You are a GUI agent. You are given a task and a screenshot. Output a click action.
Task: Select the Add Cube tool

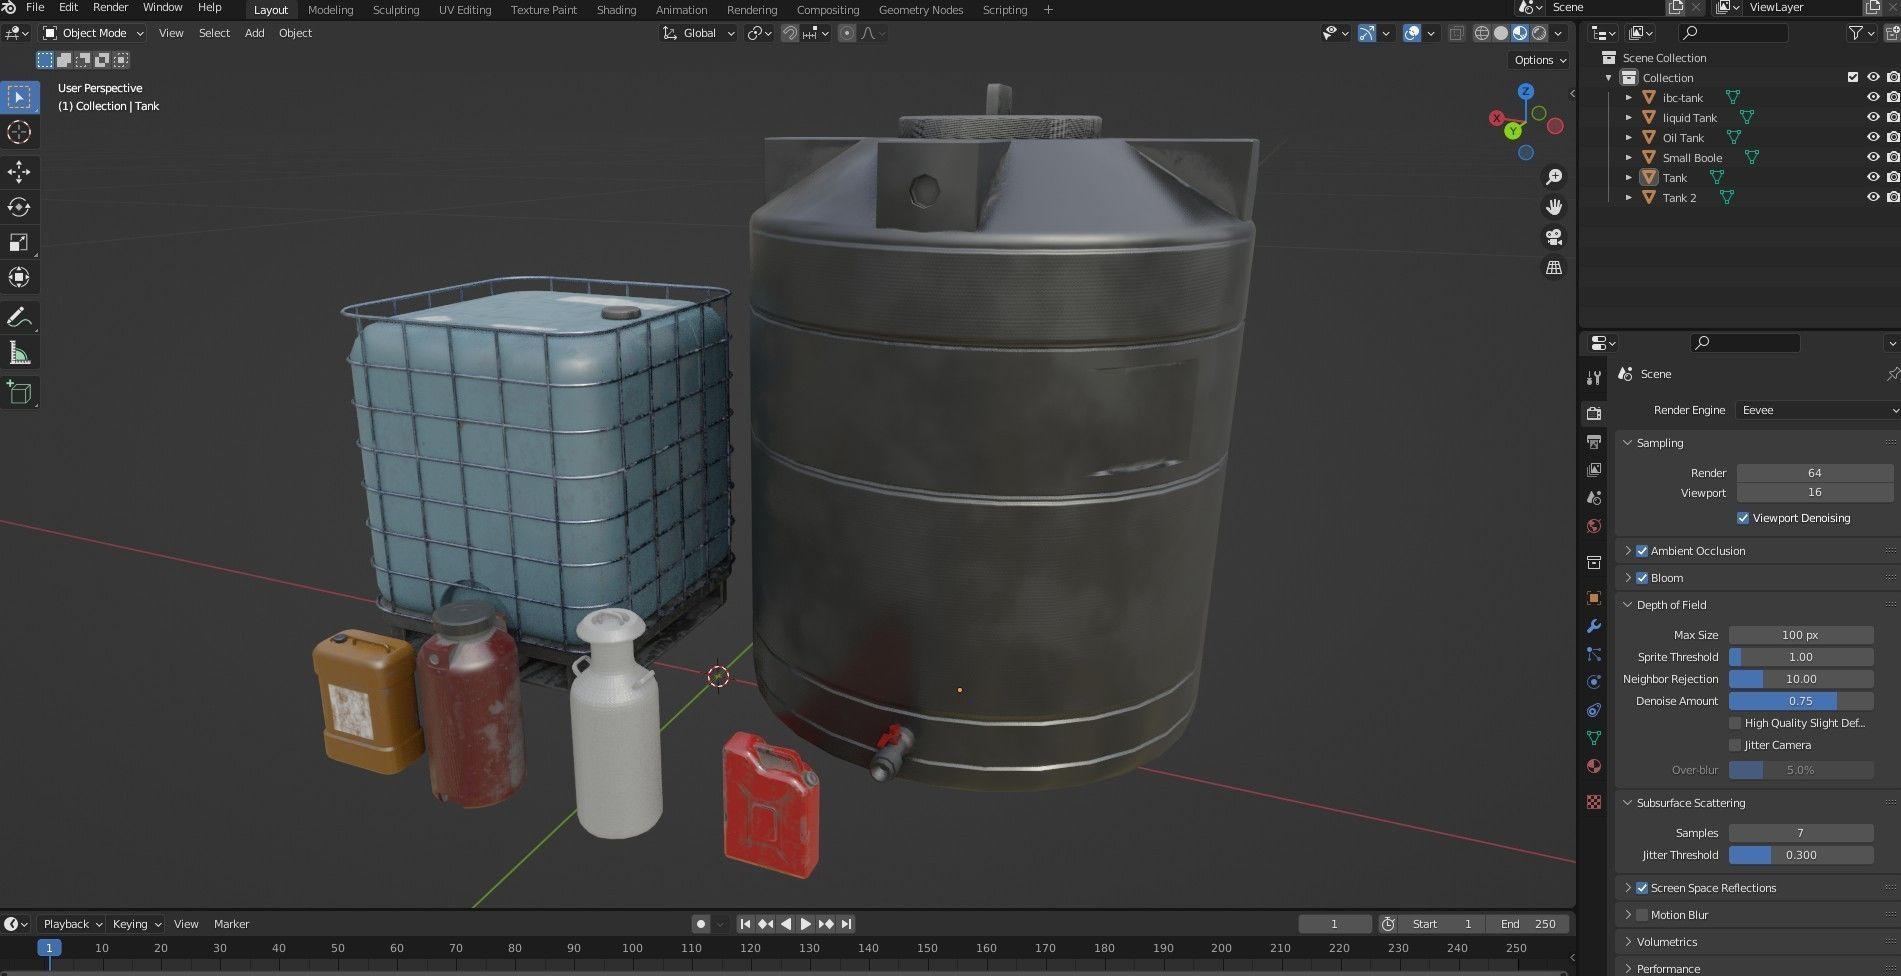(19, 392)
